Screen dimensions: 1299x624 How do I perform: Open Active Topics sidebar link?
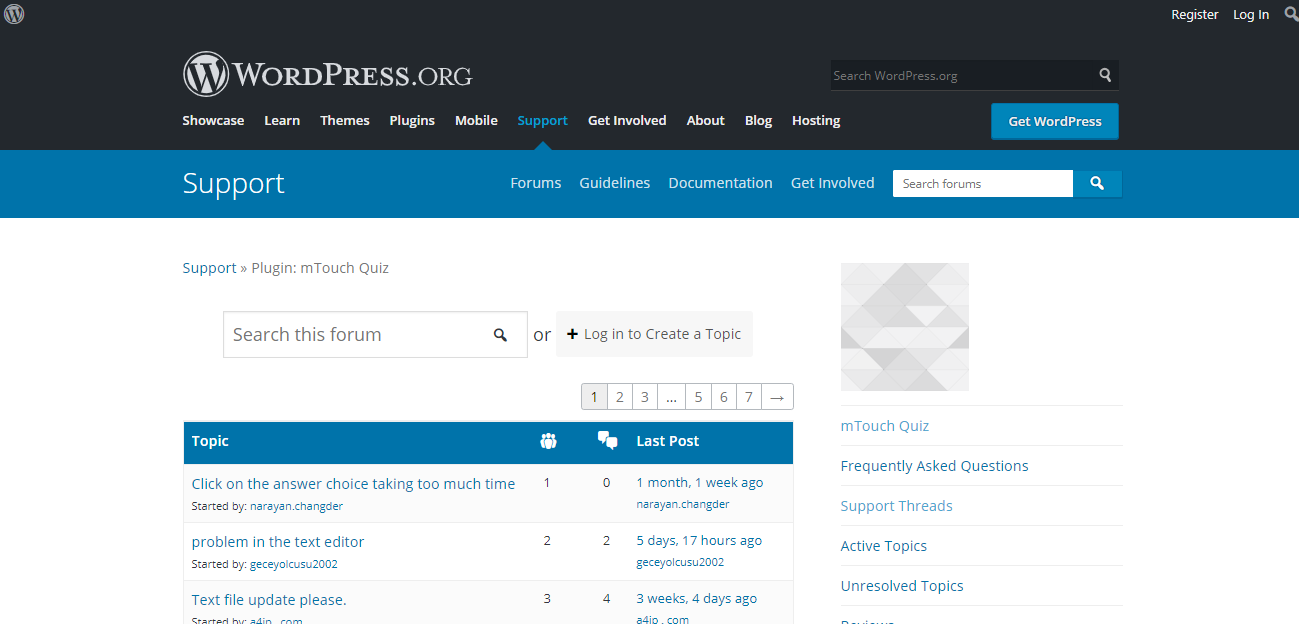click(884, 546)
